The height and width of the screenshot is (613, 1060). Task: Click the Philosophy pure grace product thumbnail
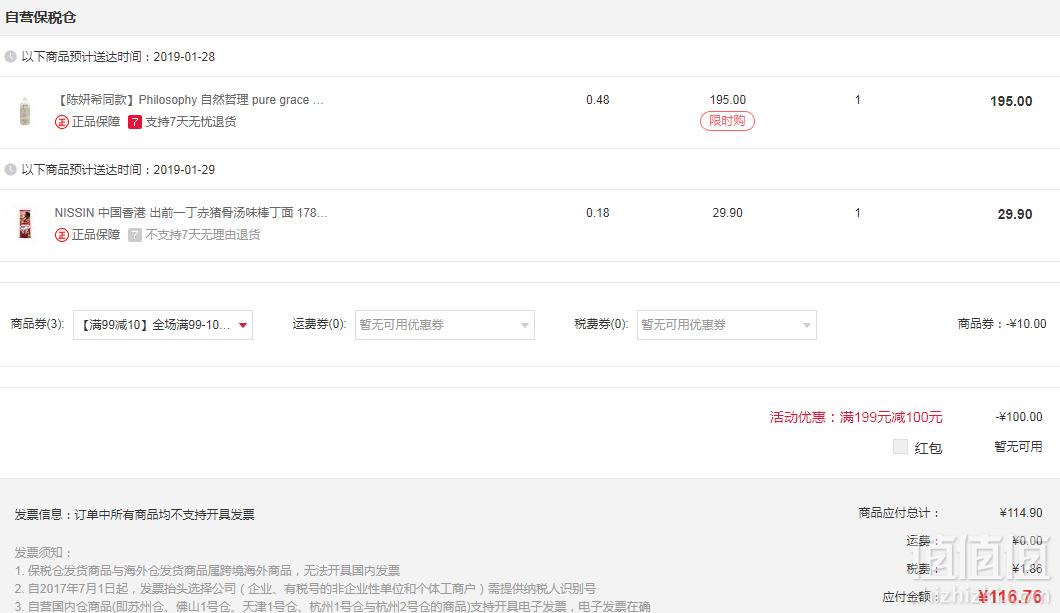[x=25, y=111]
